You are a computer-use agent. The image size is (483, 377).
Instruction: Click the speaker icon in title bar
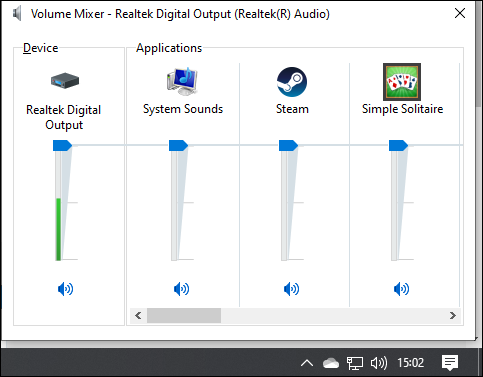pyautogui.click(x=17, y=14)
